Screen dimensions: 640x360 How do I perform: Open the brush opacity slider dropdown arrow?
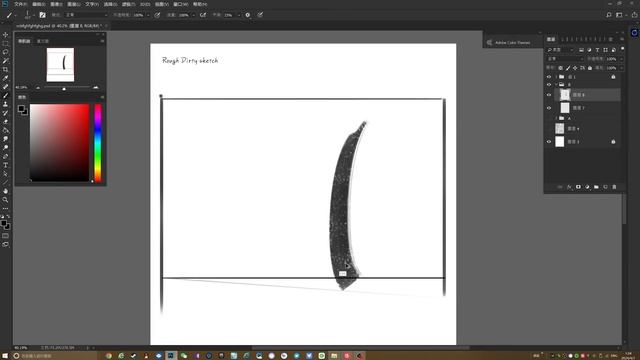coord(148,15)
